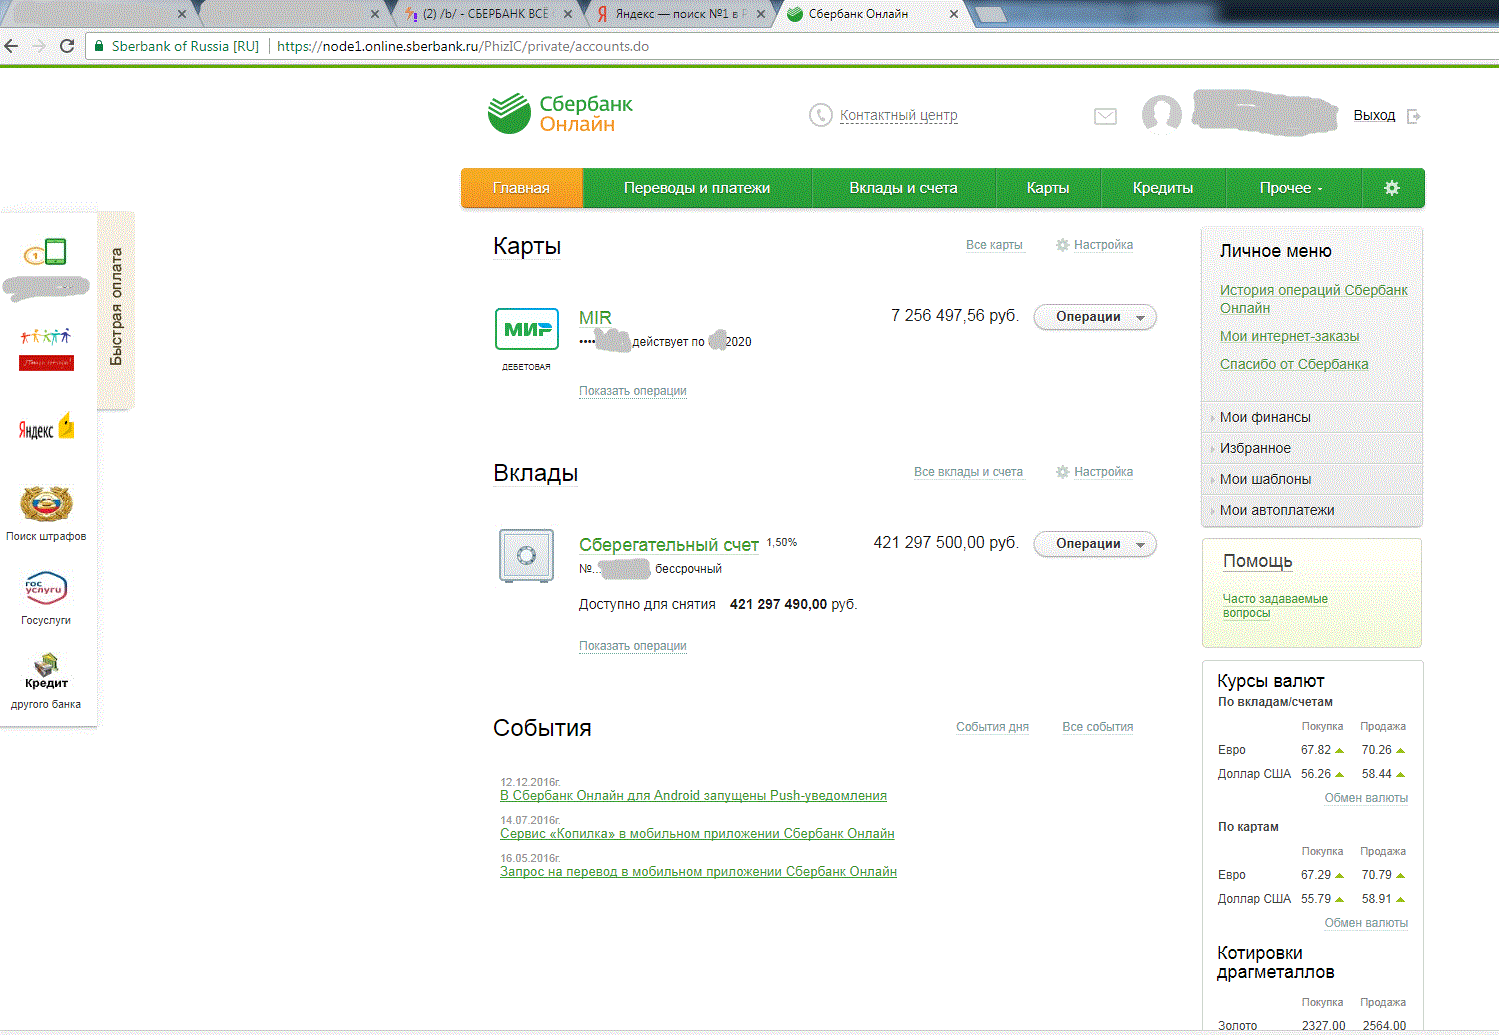The width and height of the screenshot is (1499, 1035).
Task: Click the 421 297 500,00 руб. balance
Action: (x=946, y=543)
